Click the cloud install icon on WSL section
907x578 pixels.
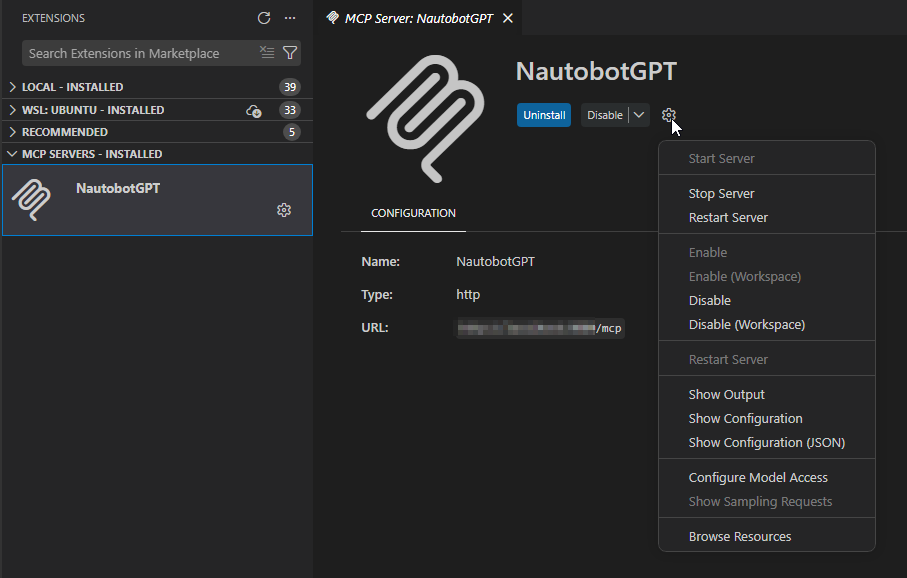click(x=254, y=109)
